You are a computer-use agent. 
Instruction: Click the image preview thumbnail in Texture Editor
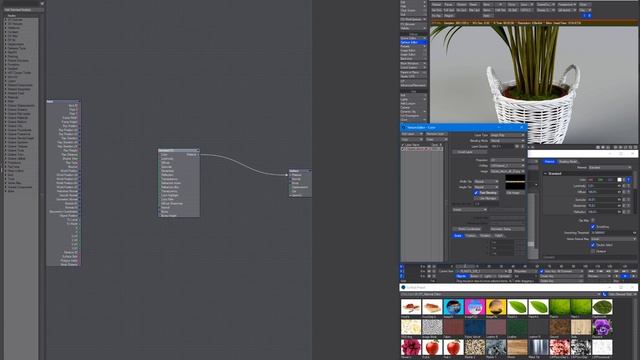pos(515,182)
